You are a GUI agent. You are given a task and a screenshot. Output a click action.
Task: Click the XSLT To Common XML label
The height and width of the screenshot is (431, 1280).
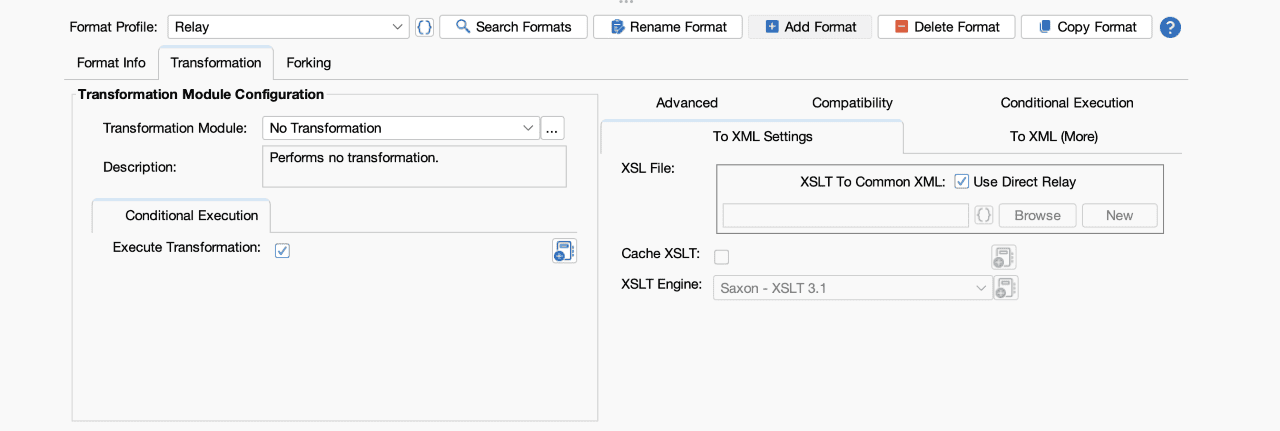(x=873, y=182)
